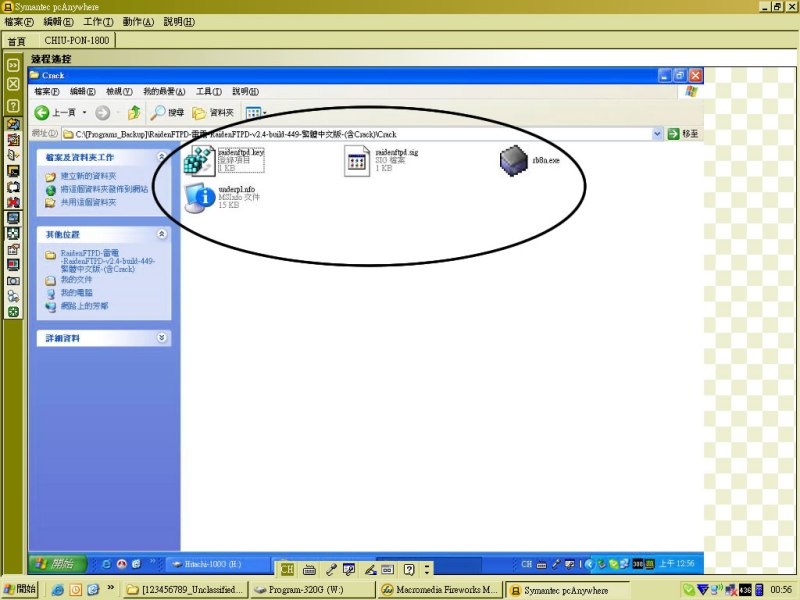
Task: Switch to the CHIU-PON-1800 tab
Action: click(x=77, y=40)
